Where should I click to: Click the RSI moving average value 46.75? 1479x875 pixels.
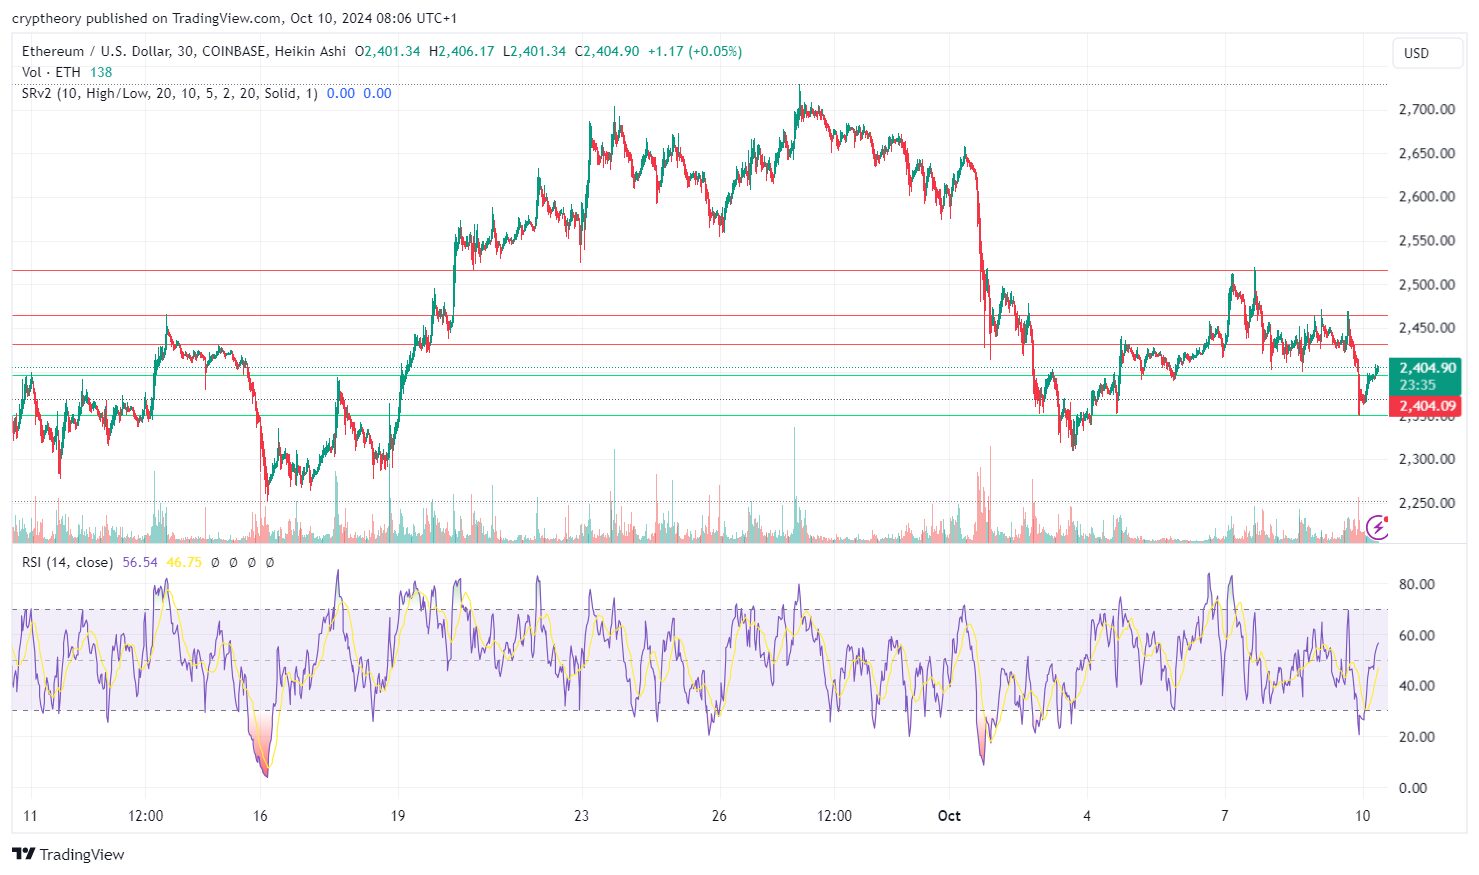coord(184,562)
